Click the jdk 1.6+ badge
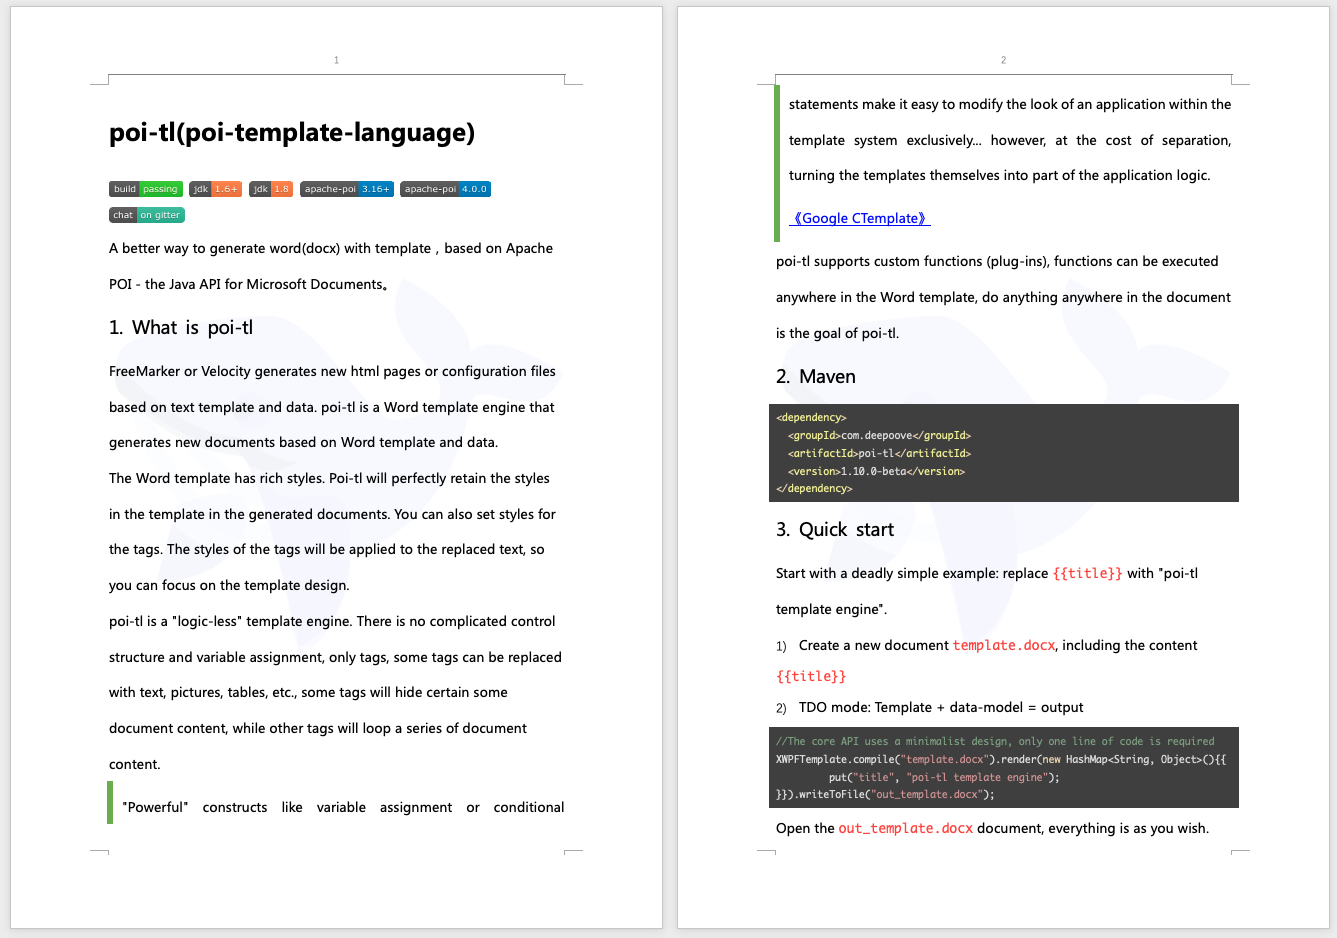This screenshot has width=1337, height=938. (x=214, y=188)
